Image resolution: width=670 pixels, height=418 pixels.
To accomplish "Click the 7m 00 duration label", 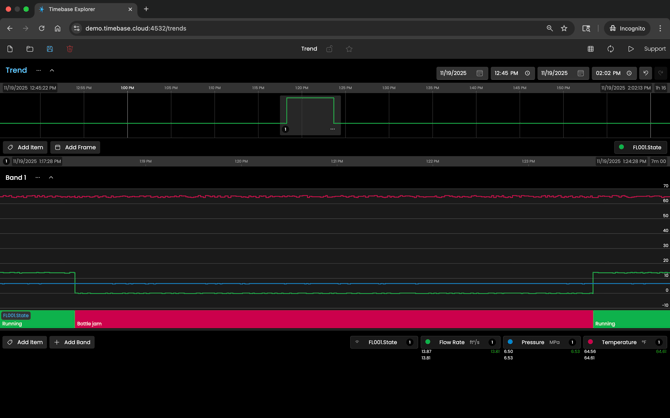I will click(x=658, y=161).
